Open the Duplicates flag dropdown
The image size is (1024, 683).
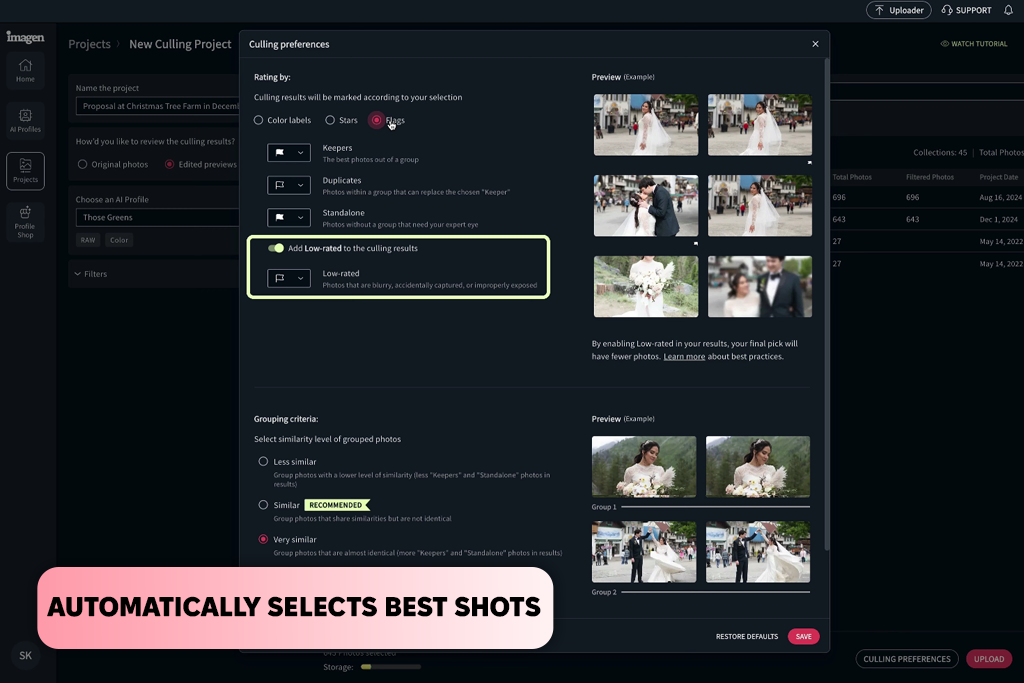pyautogui.click(x=289, y=185)
